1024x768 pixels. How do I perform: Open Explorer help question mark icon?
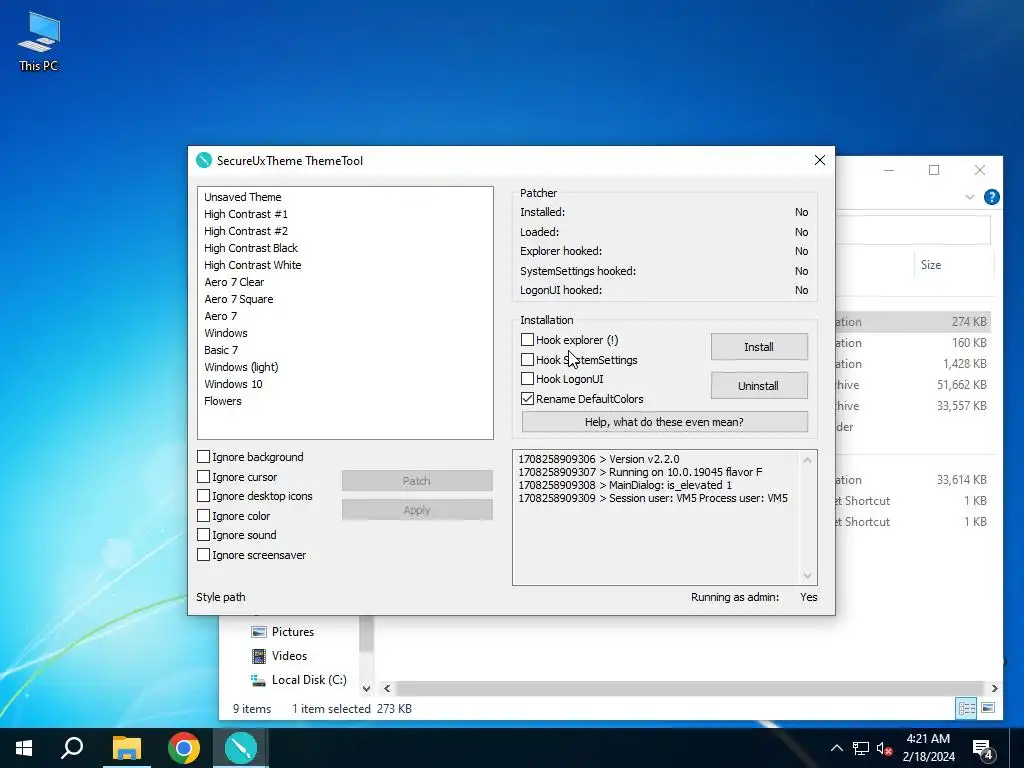pos(991,197)
